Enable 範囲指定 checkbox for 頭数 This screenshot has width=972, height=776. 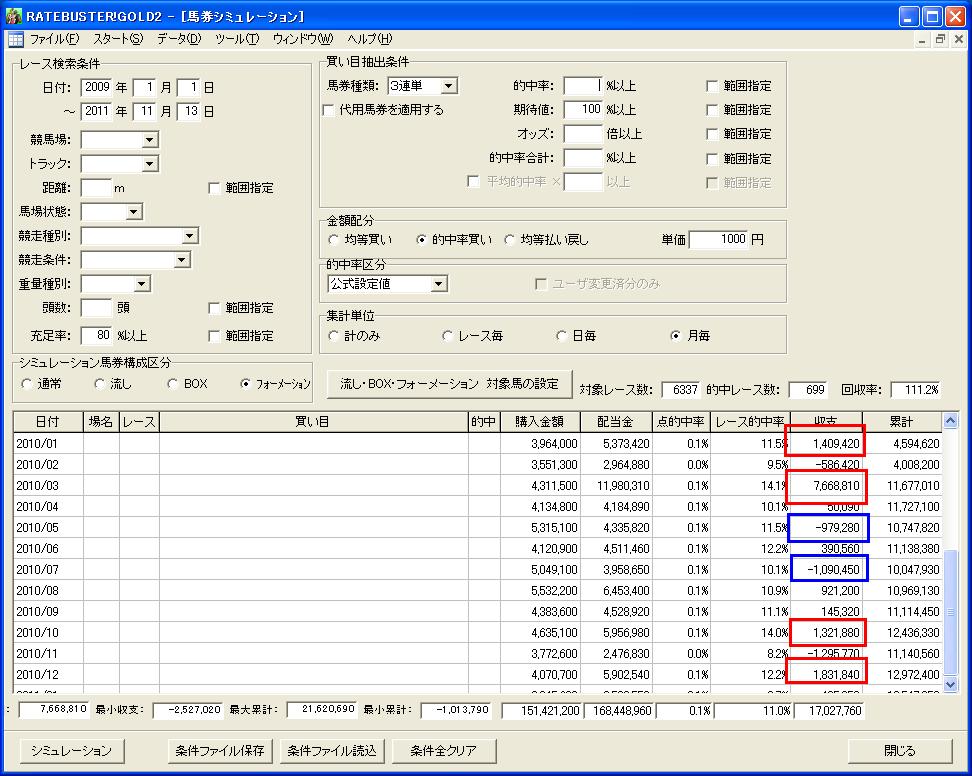point(214,308)
